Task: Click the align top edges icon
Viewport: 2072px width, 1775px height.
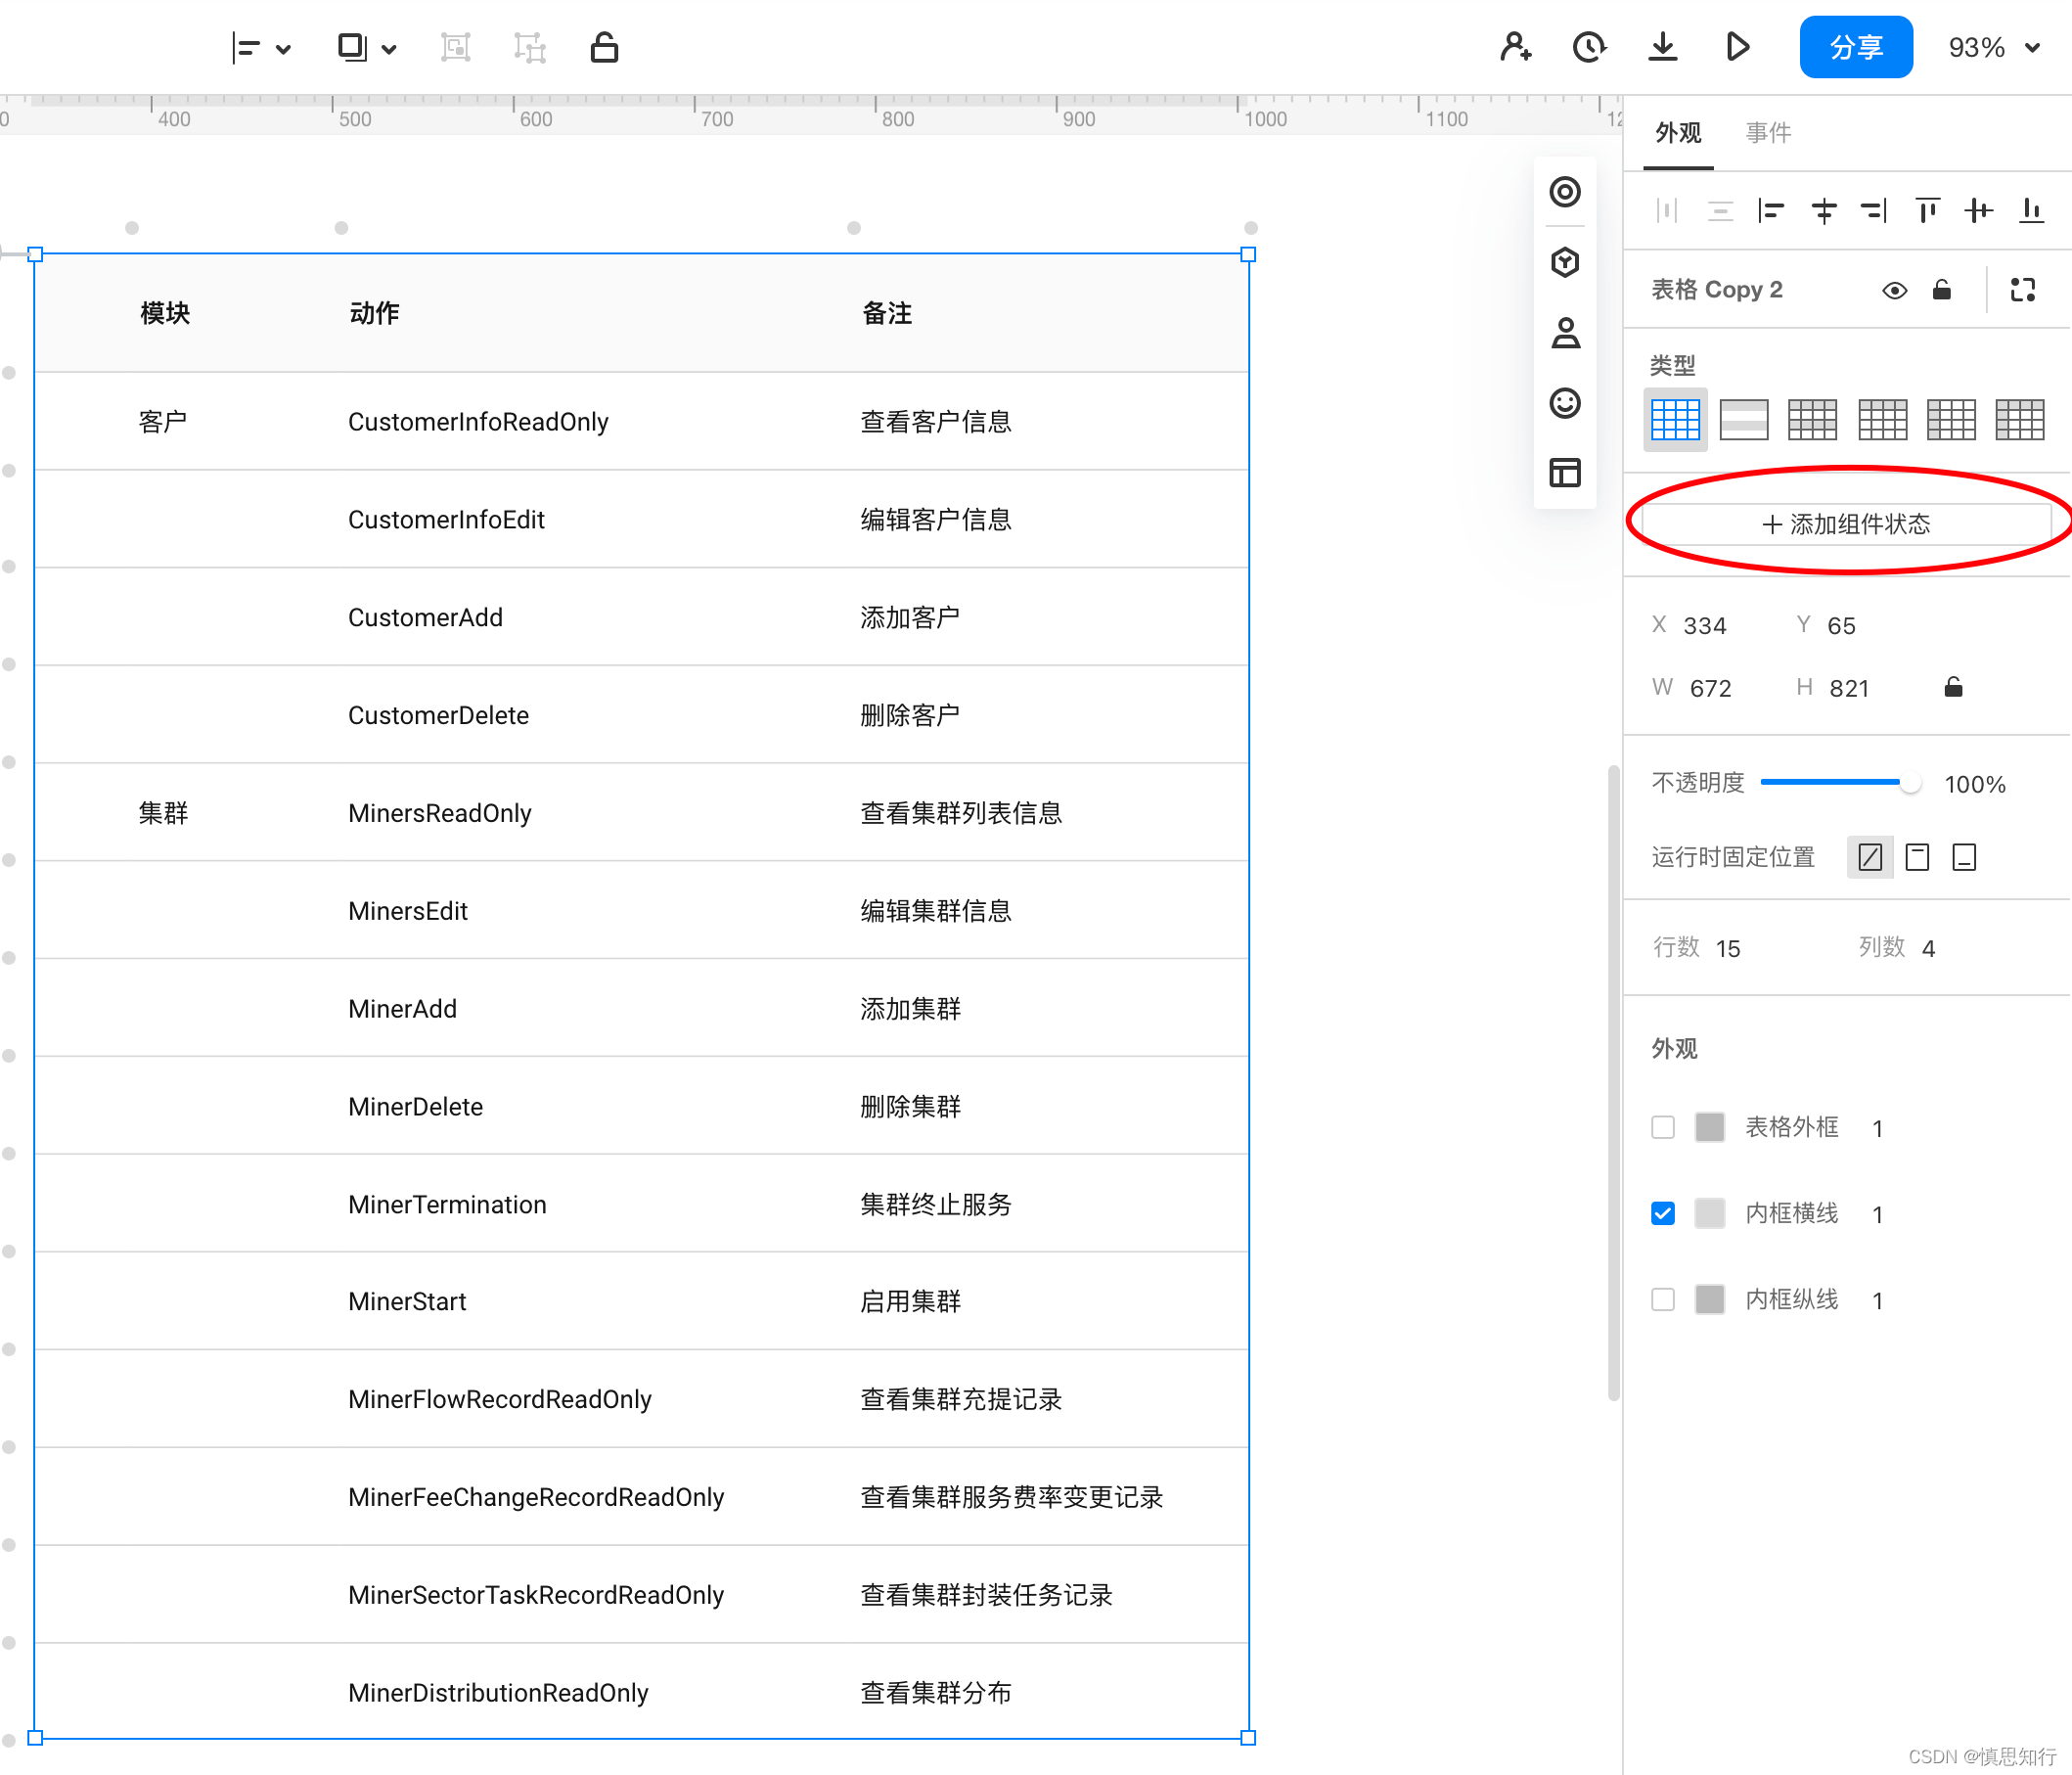Action: pyautogui.click(x=1927, y=210)
